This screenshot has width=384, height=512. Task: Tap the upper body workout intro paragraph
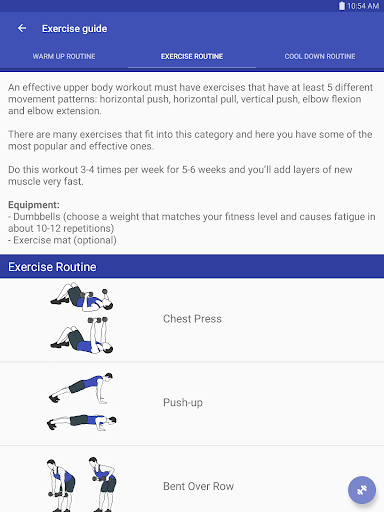(191, 99)
